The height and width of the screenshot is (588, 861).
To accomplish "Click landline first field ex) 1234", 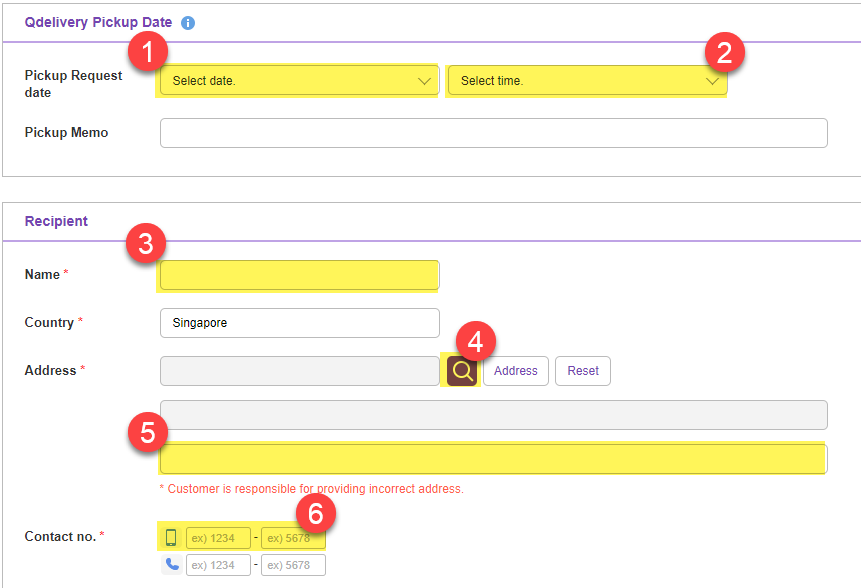I will coord(218,565).
